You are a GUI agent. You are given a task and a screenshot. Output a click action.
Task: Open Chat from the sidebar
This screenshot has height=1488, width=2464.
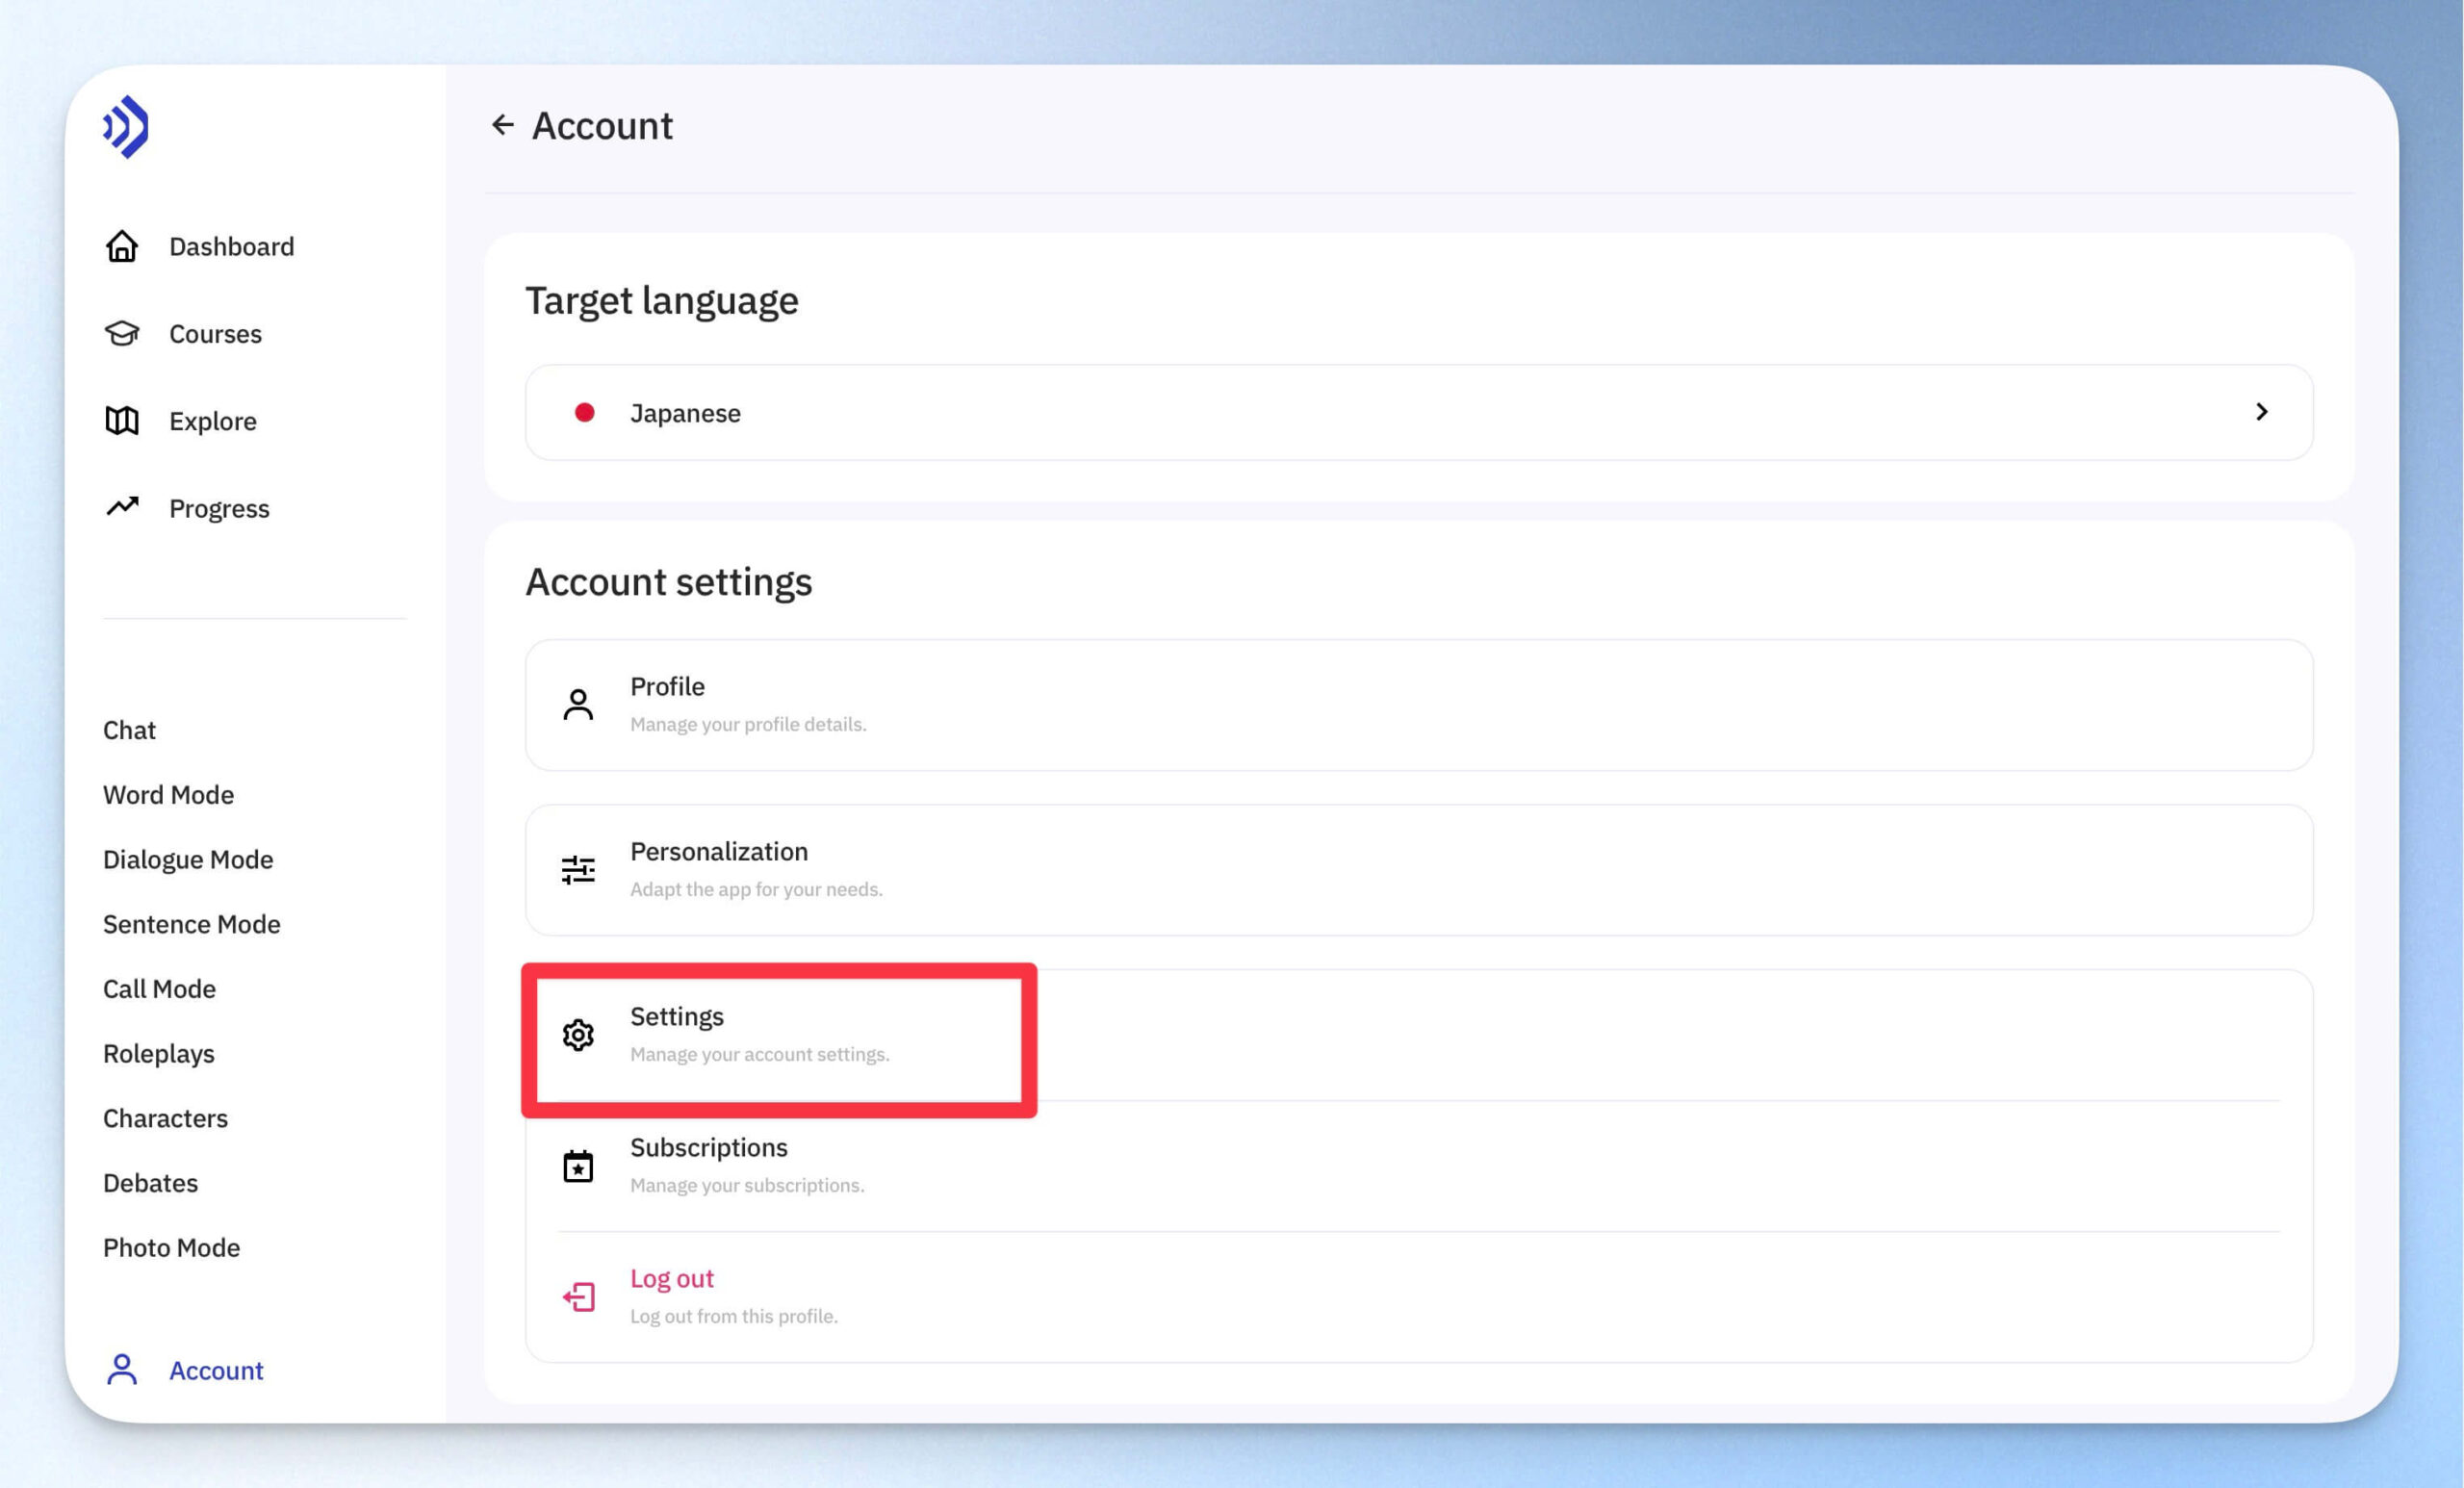pyautogui.click(x=129, y=730)
